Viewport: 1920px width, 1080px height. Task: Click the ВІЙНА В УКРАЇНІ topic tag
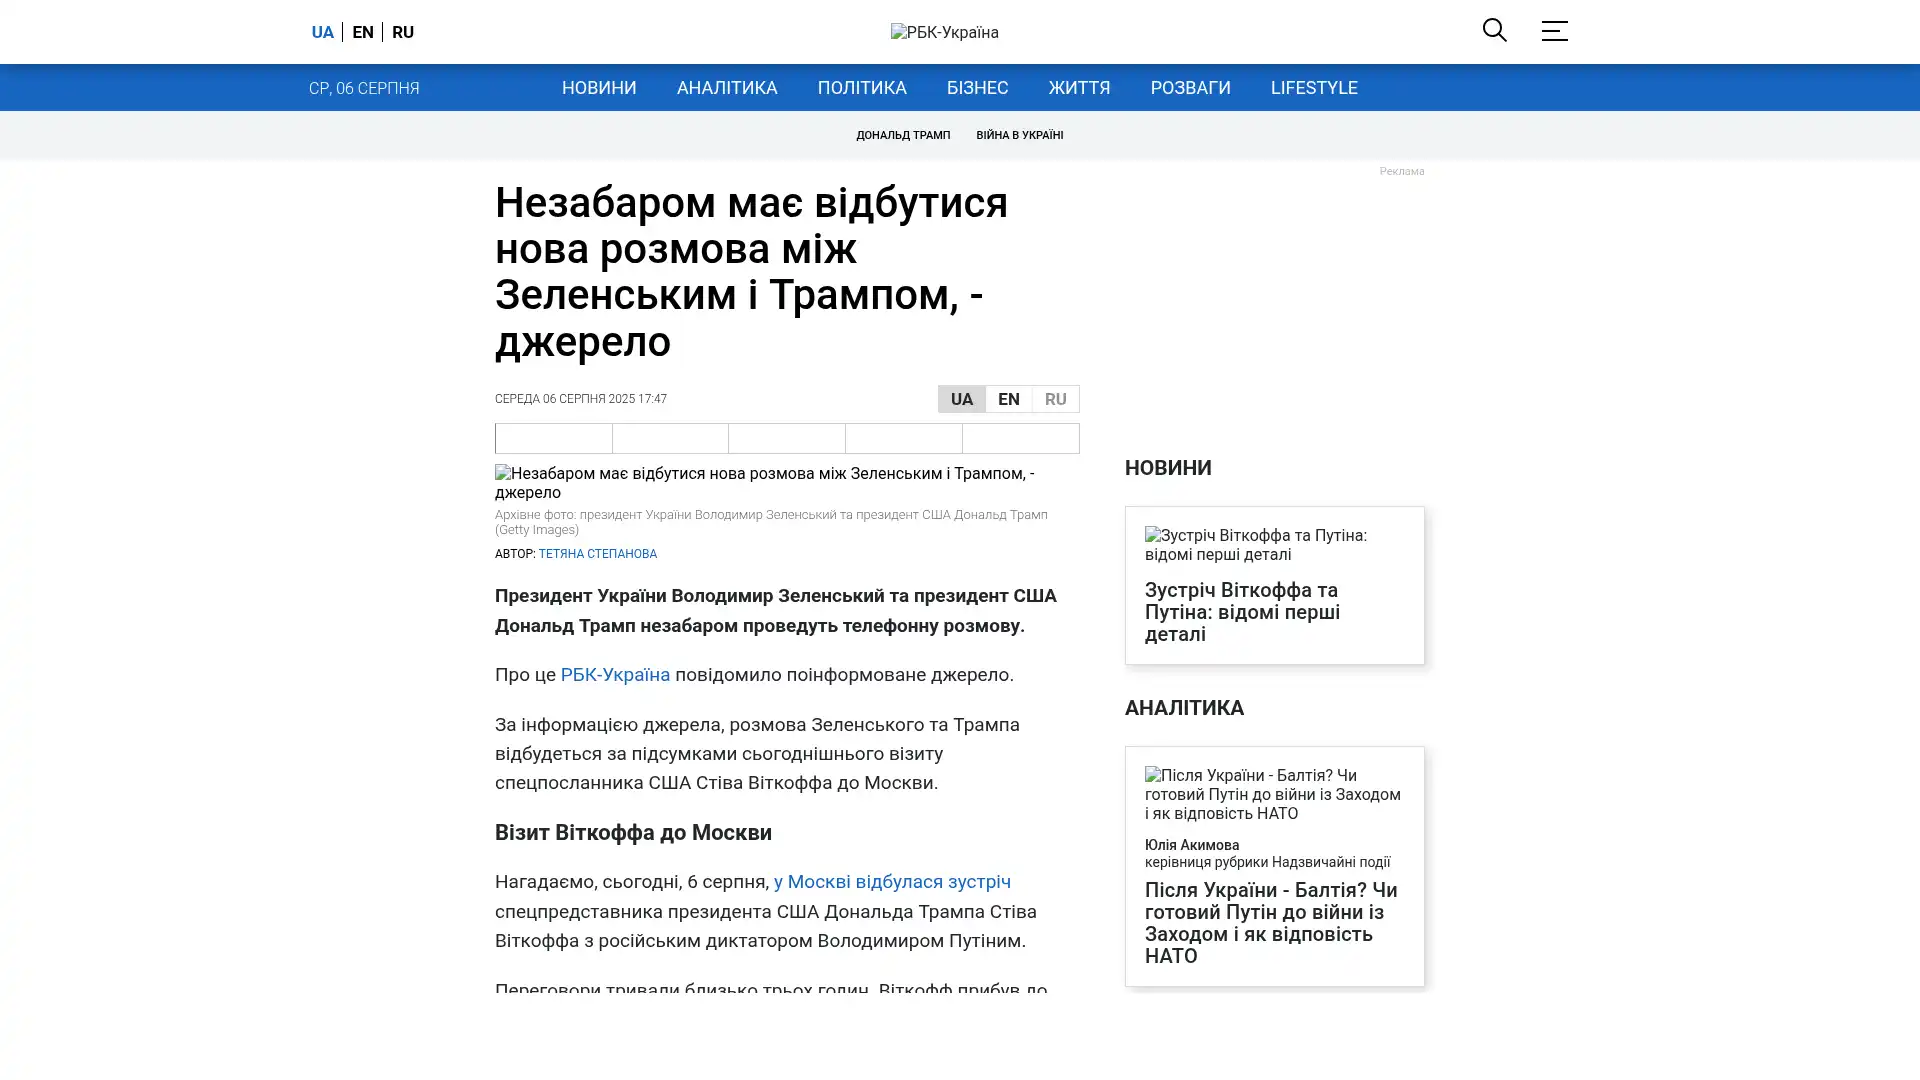(x=1019, y=135)
